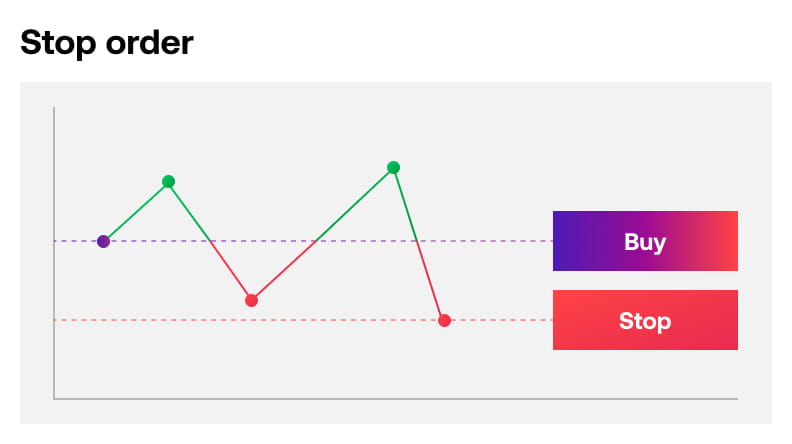Click the horizontal x-axis line
This screenshot has height=444, width=792.
tap(400, 399)
